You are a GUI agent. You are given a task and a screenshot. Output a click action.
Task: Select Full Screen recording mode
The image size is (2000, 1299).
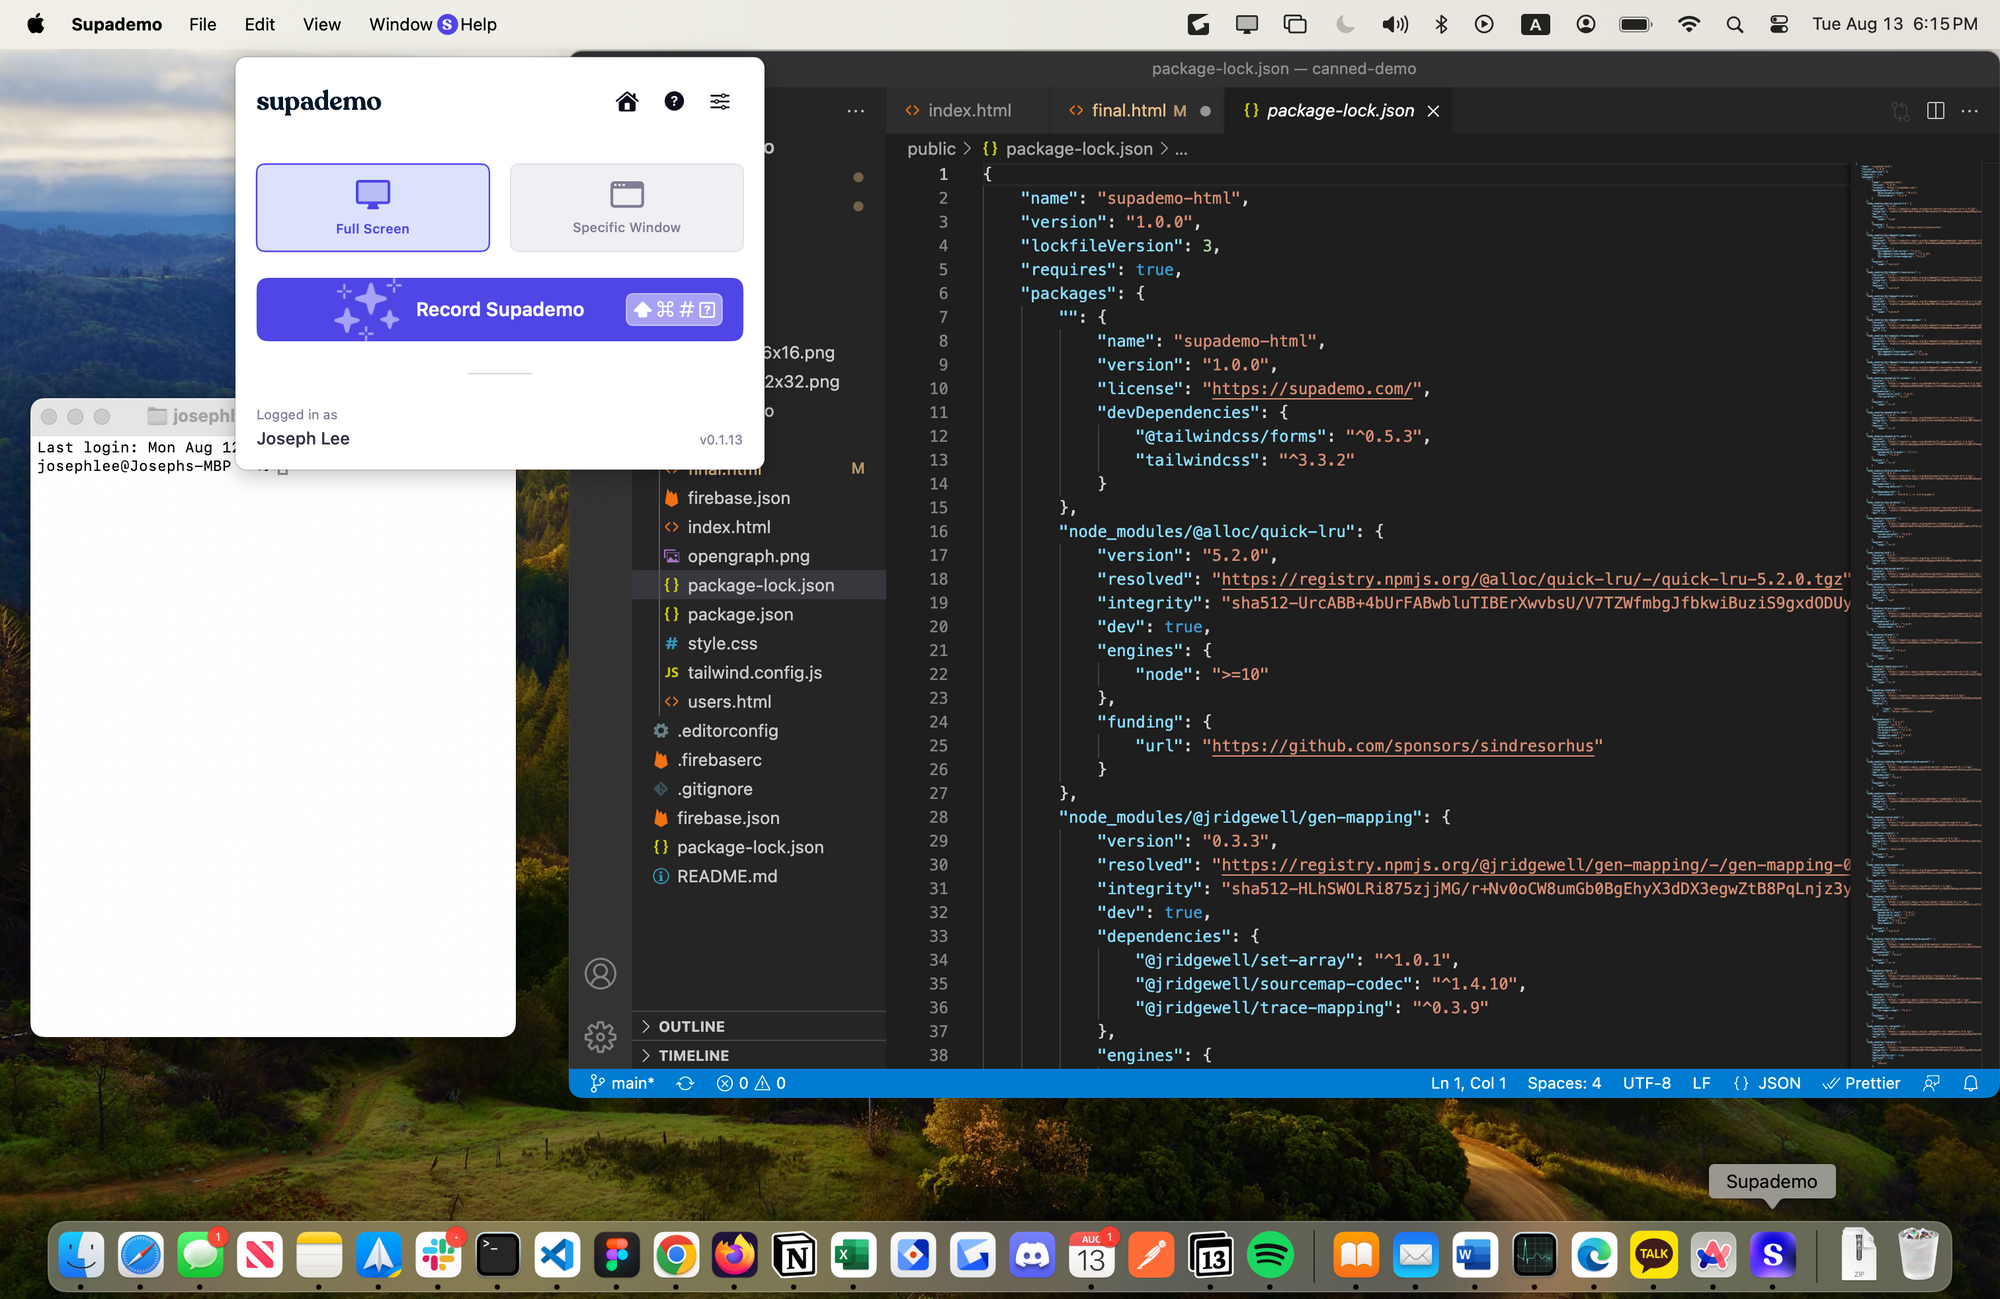coord(373,207)
